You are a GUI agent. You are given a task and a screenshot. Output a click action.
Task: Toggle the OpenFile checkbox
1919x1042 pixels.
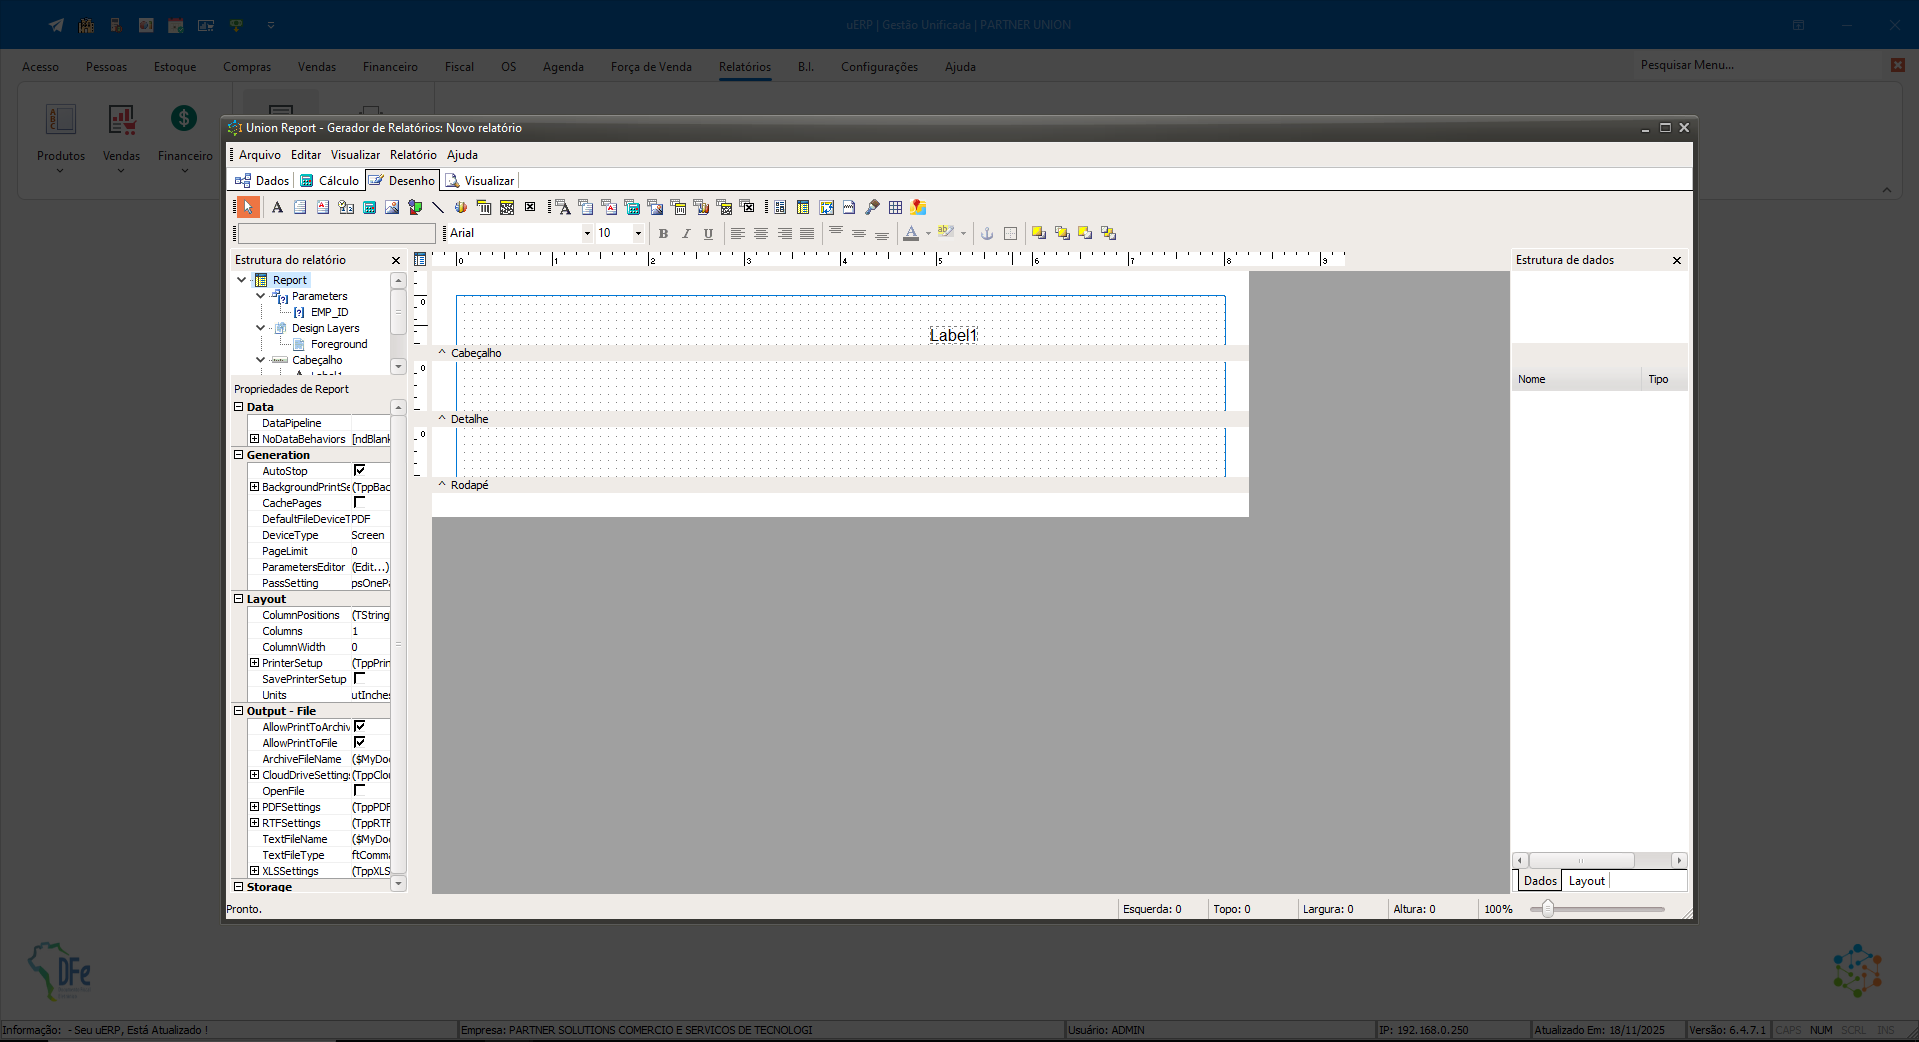click(359, 790)
